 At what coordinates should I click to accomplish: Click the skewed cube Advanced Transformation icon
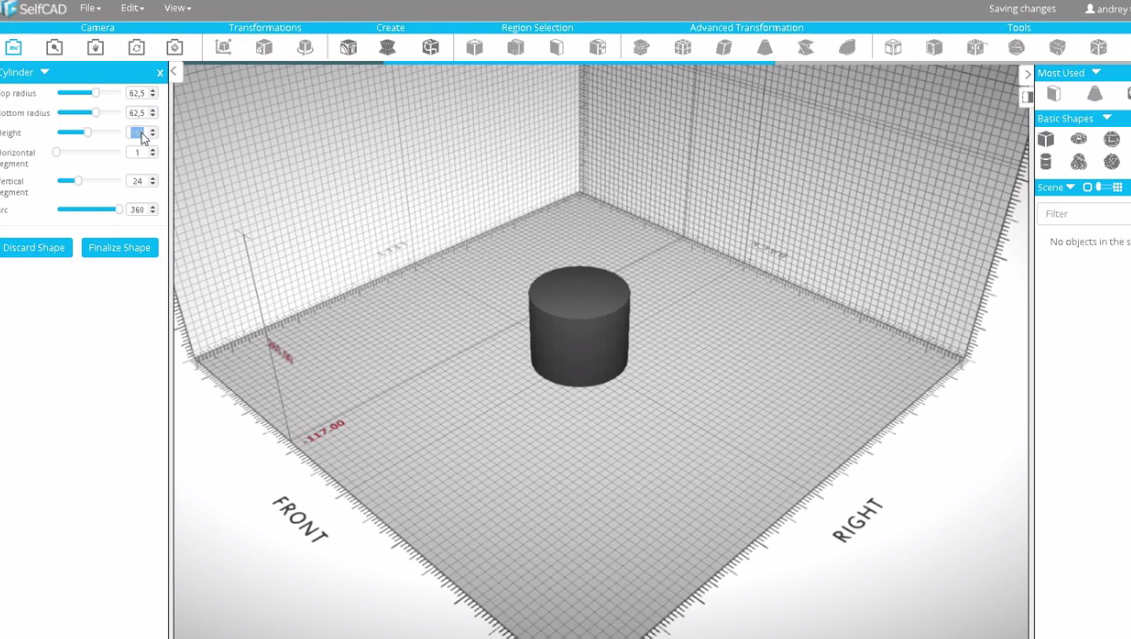(x=723, y=48)
